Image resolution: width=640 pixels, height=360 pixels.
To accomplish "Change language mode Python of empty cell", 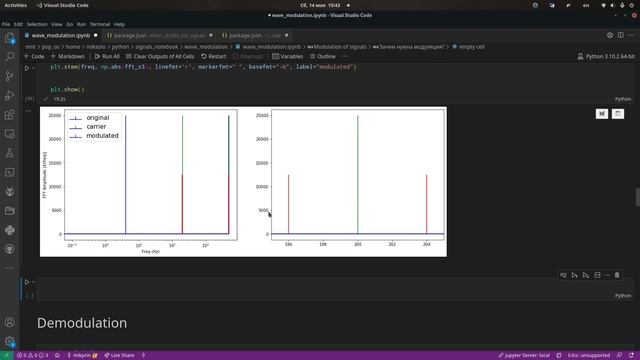I will point(623,296).
